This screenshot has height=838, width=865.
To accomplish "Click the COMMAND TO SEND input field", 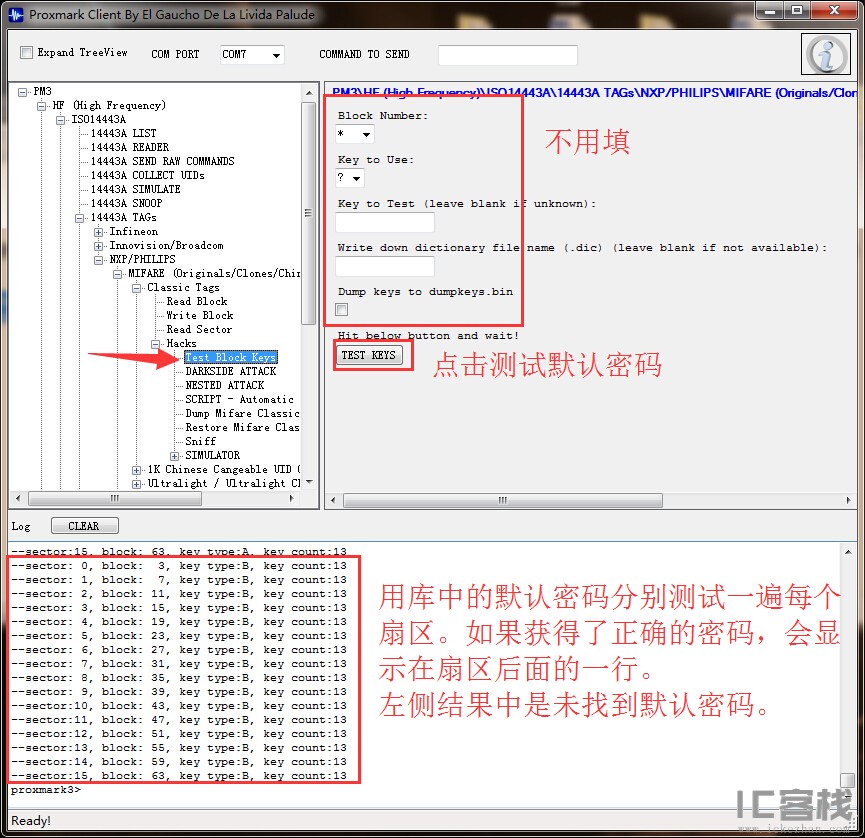I will [508, 55].
